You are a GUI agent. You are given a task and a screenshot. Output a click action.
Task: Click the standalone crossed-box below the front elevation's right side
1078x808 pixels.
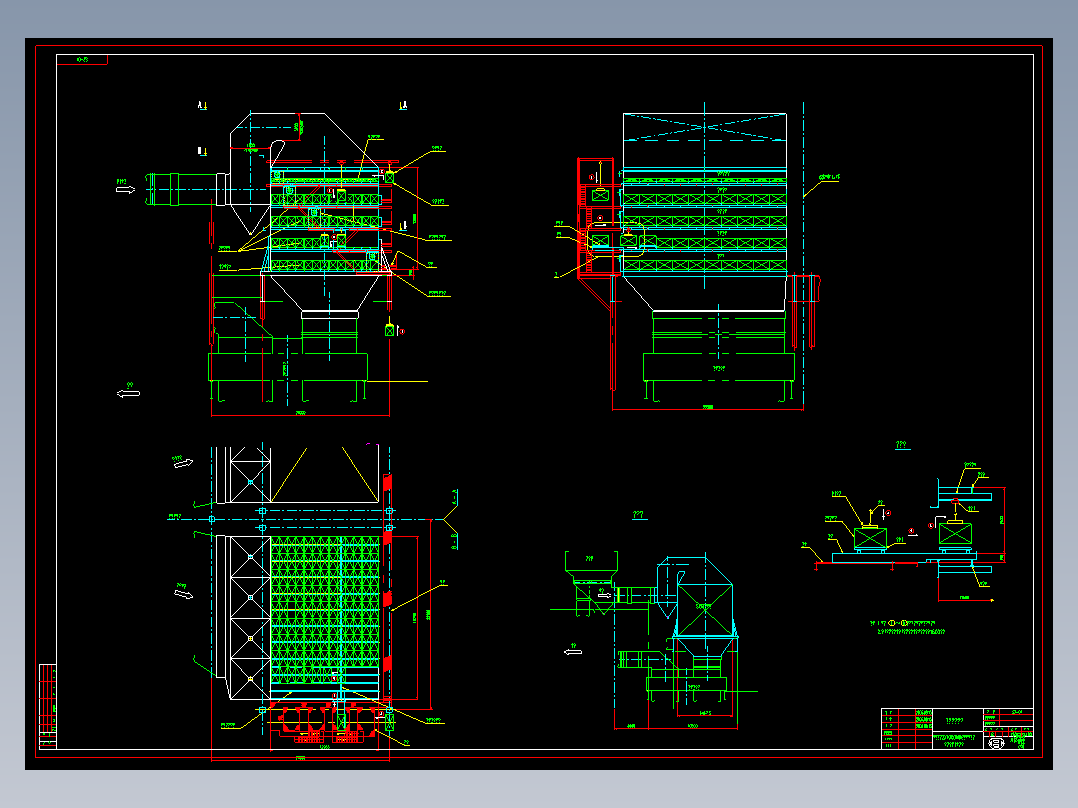pyautogui.click(x=390, y=331)
